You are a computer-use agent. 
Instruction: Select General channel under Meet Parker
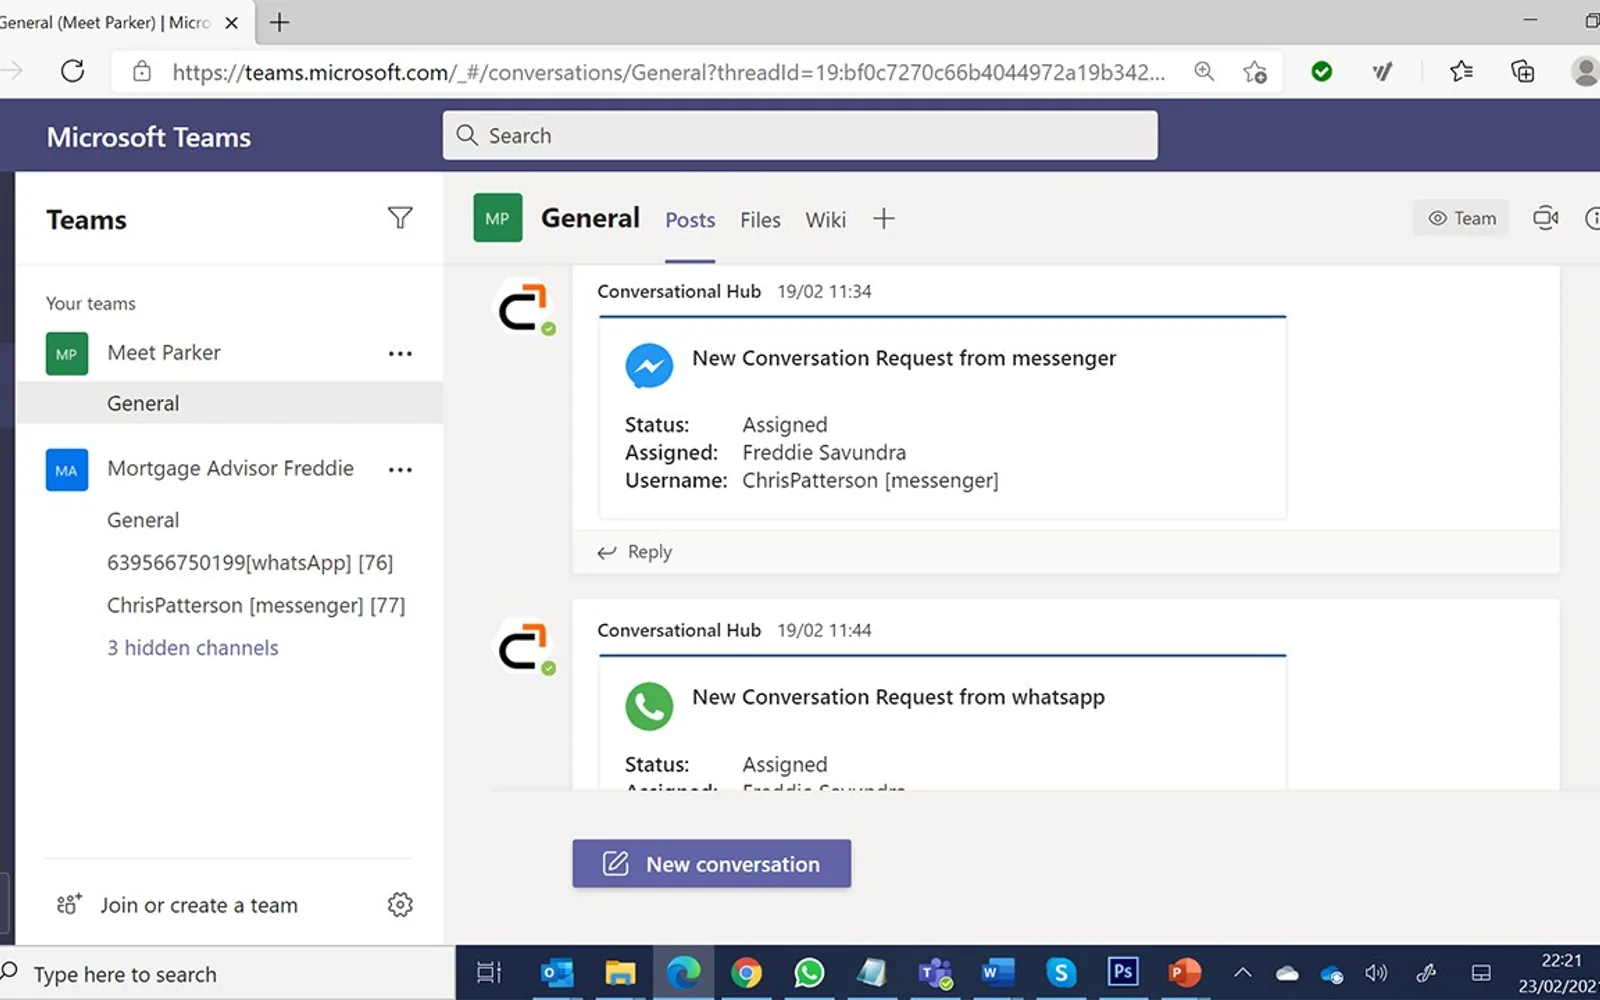tap(229, 403)
